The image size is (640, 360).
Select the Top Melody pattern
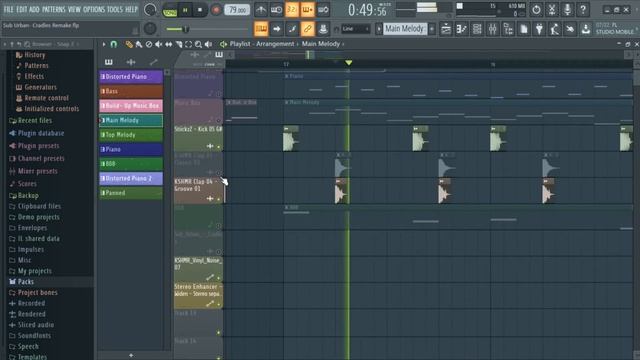[131, 135]
